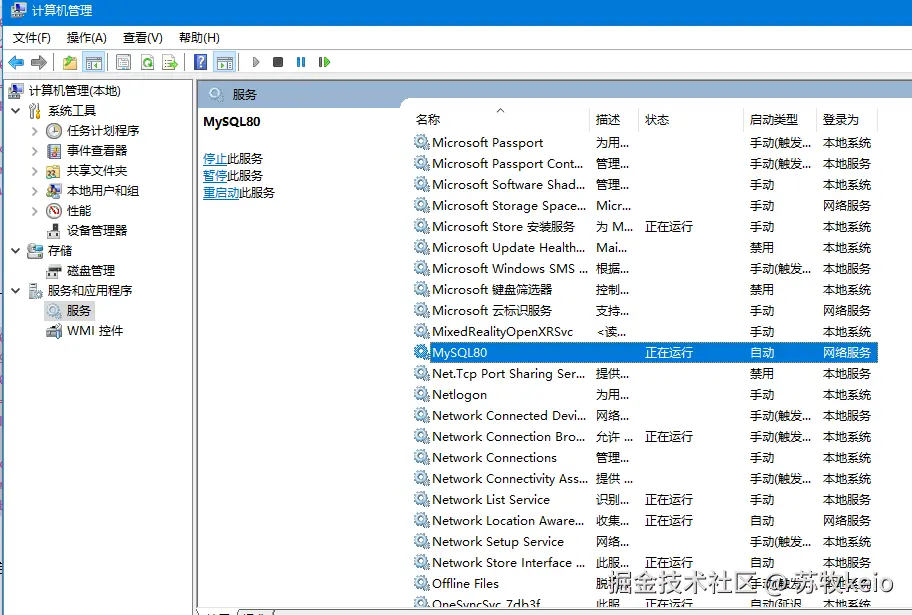
Task: Sort by the 描述 column header
Action: (614, 119)
